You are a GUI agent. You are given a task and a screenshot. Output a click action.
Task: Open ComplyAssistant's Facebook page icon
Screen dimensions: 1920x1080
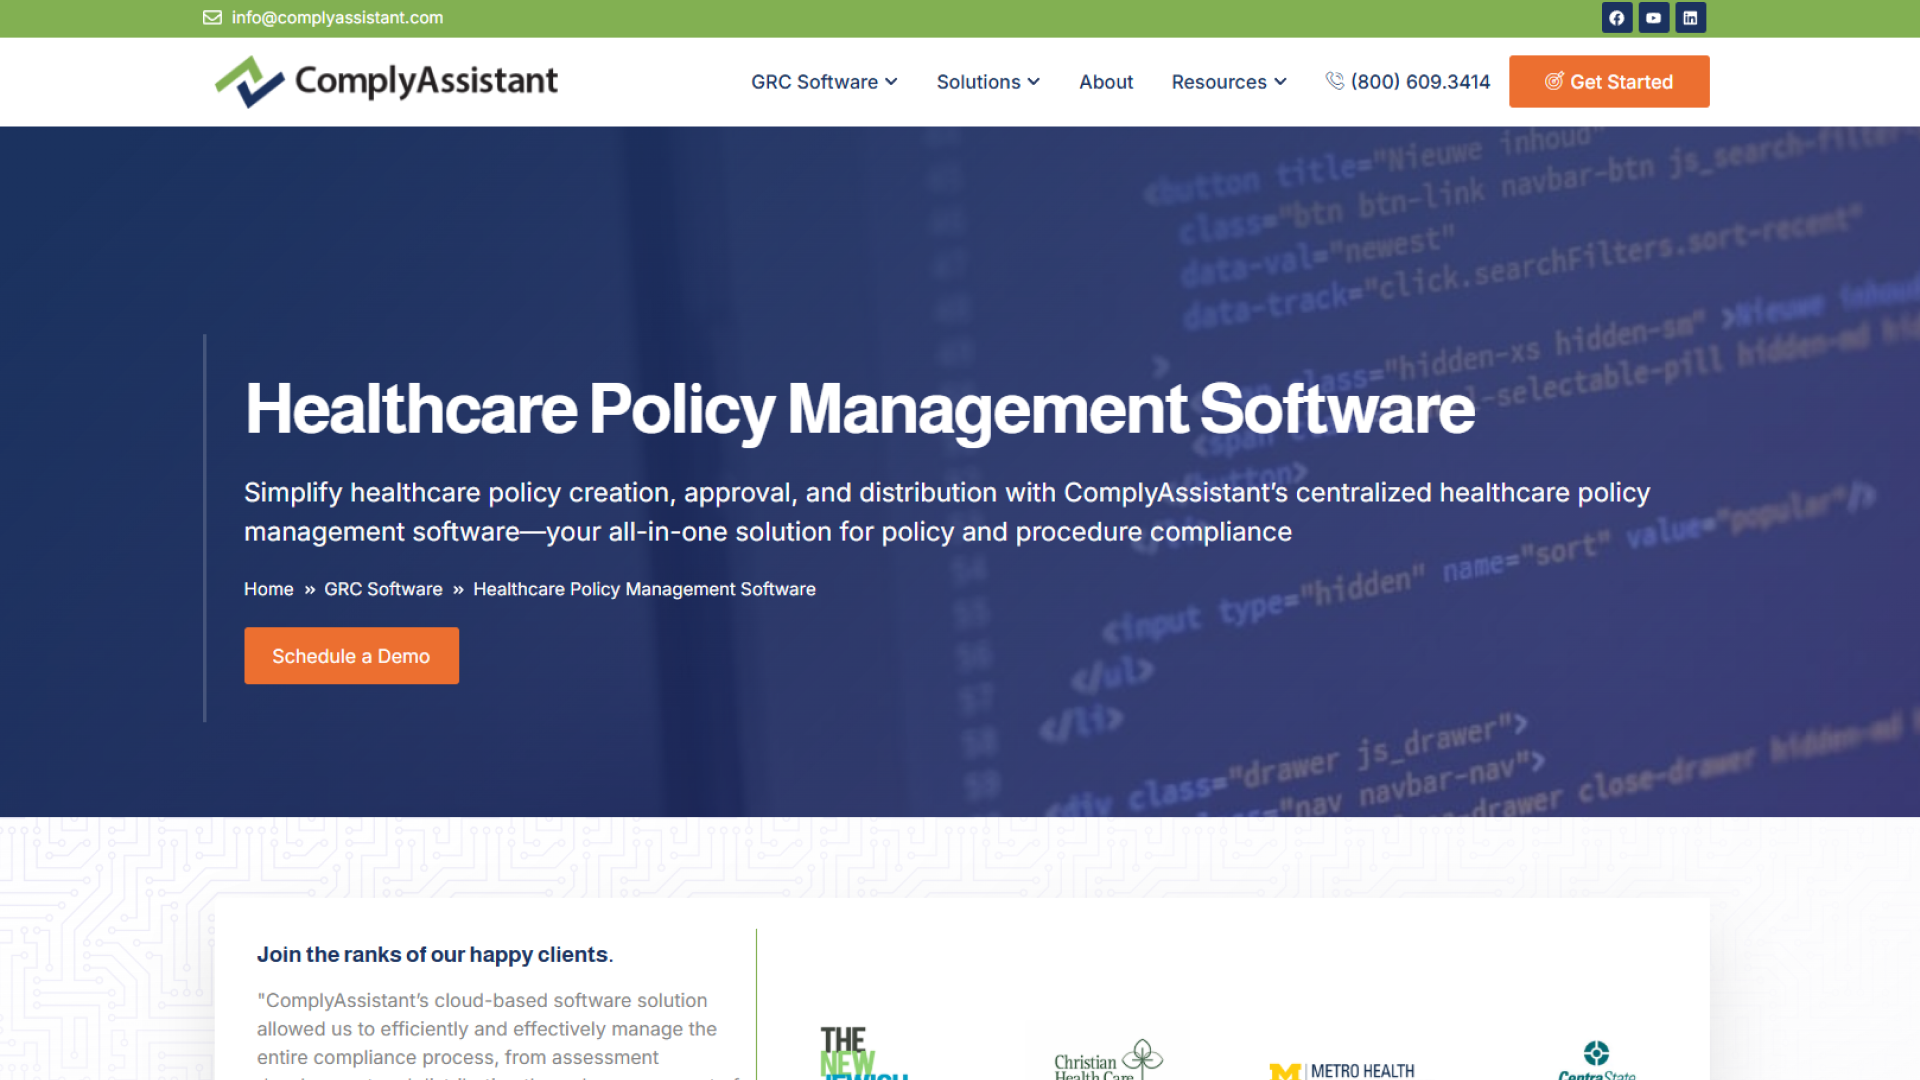click(x=1617, y=17)
